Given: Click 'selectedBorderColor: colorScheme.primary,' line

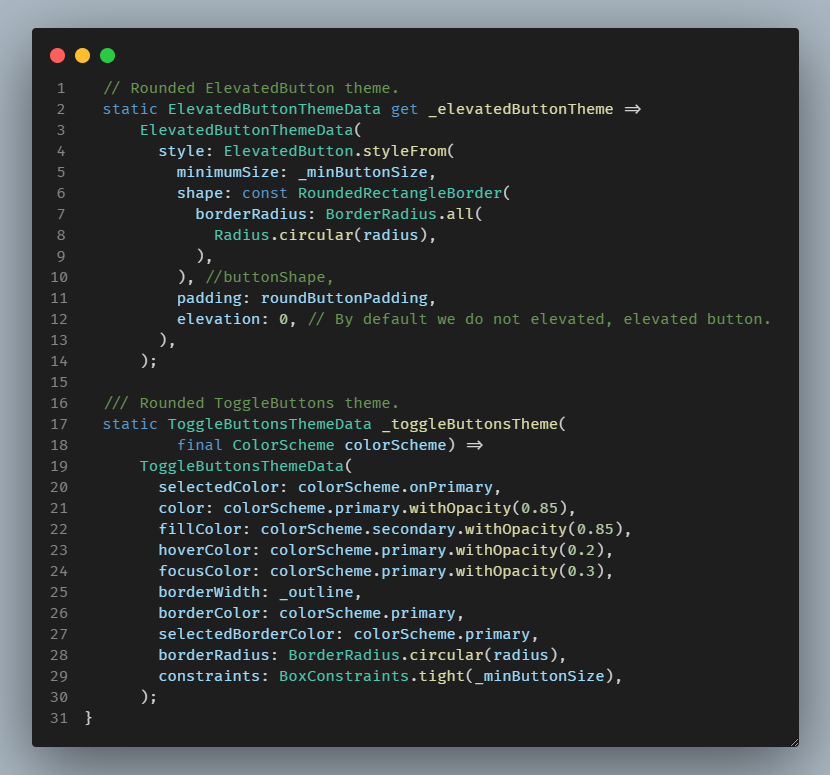Looking at the screenshot, I should click(348, 634).
